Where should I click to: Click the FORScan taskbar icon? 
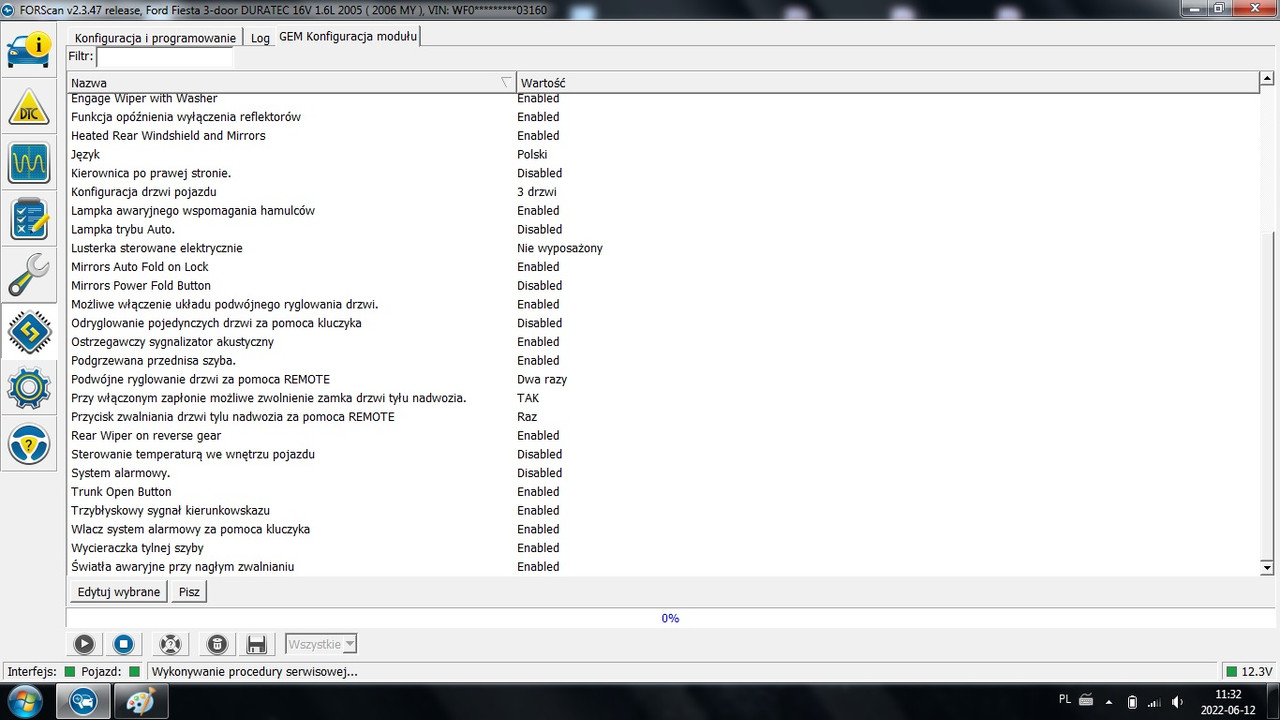[x=83, y=702]
